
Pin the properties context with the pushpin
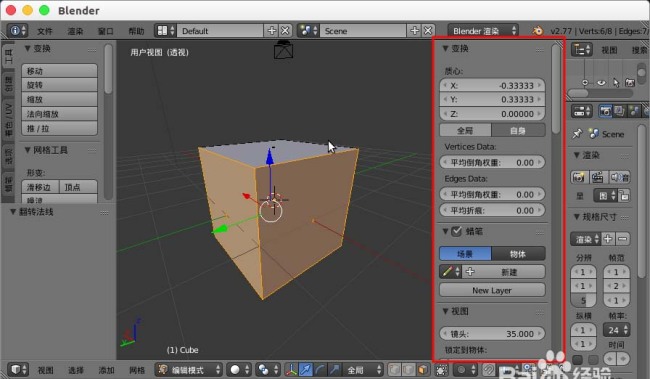577,134
